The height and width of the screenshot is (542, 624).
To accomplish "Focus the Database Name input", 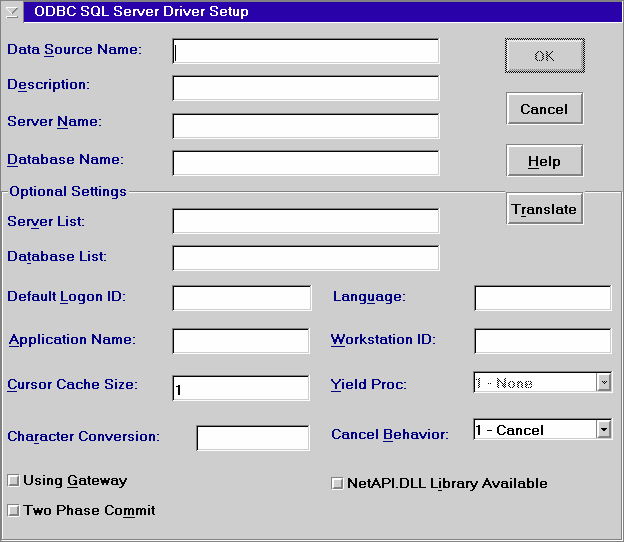I will pos(306,163).
